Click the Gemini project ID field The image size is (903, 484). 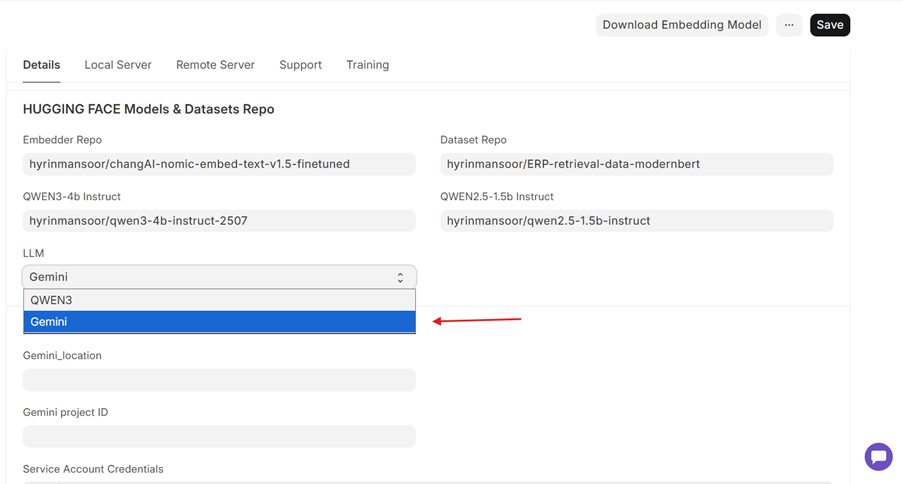pos(219,436)
